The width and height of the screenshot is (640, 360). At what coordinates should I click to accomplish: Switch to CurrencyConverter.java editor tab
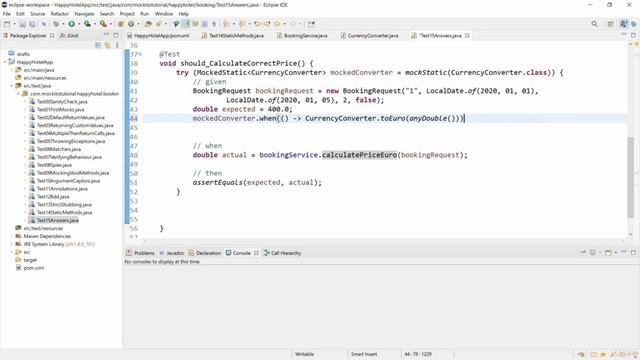369,36
